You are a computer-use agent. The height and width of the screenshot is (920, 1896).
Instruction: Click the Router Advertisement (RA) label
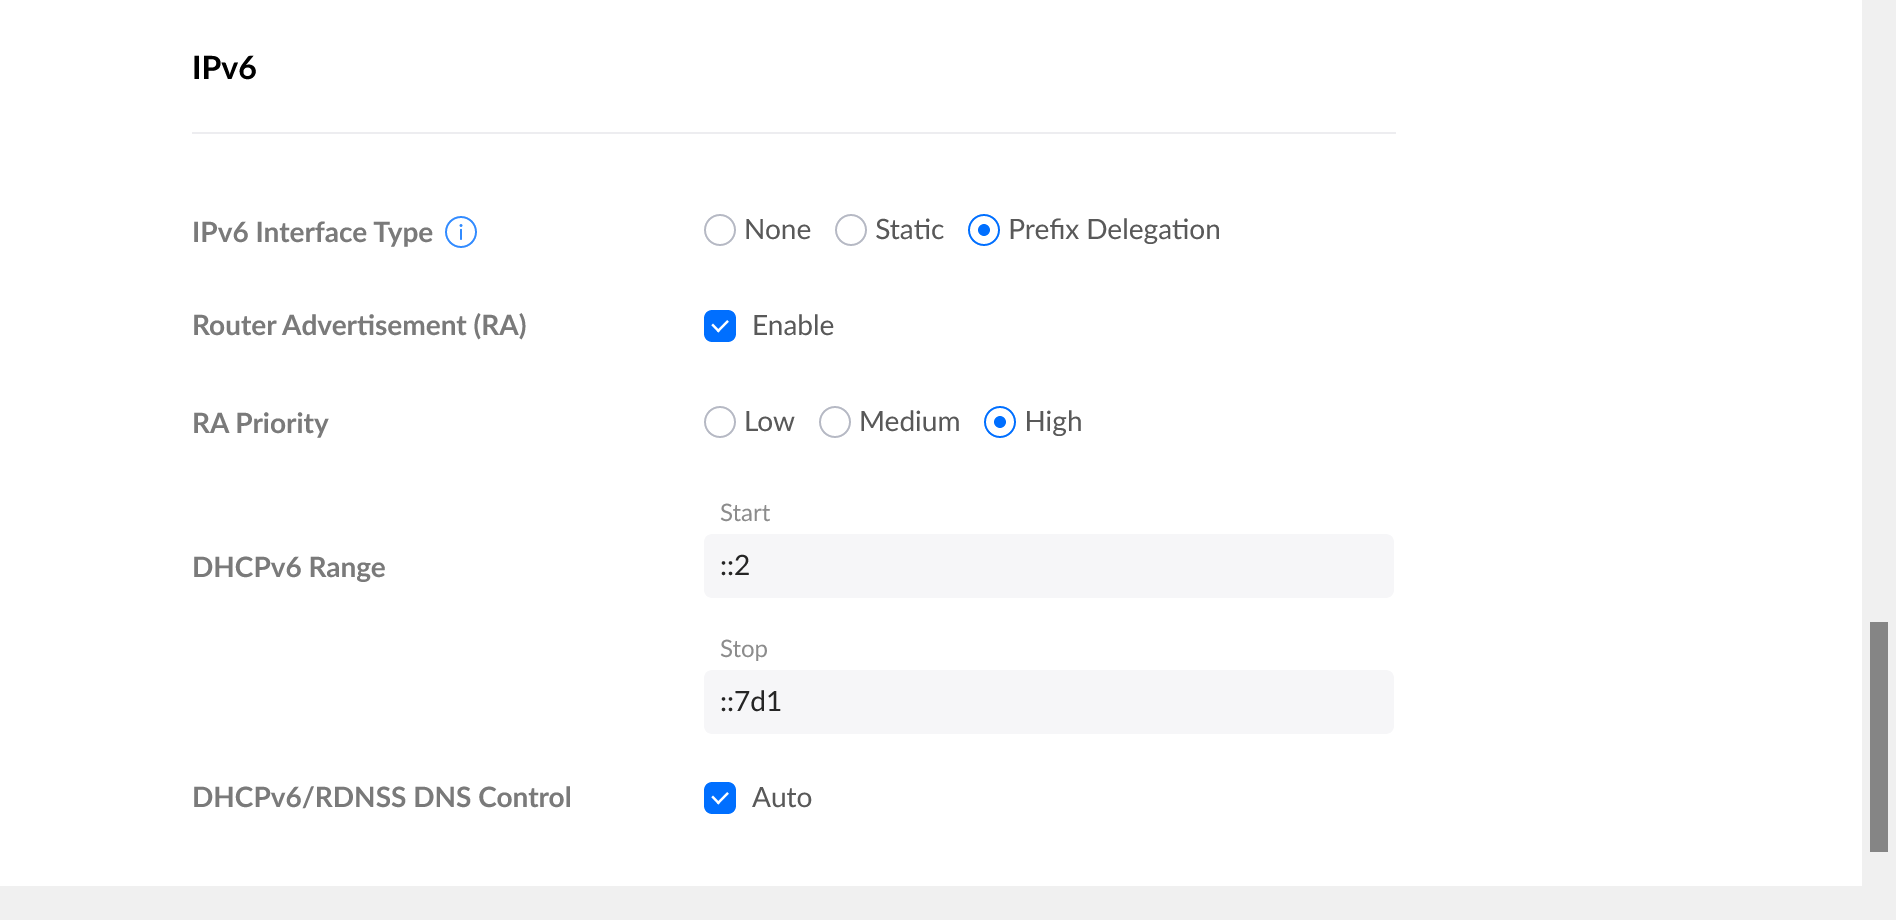[359, 326]
